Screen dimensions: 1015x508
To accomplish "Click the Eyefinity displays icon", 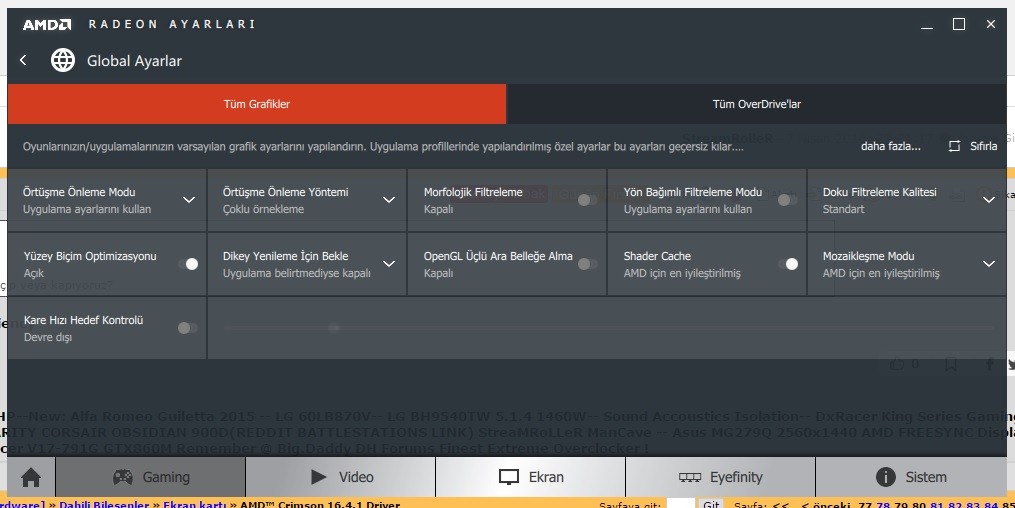I will (x=689, y=478).
